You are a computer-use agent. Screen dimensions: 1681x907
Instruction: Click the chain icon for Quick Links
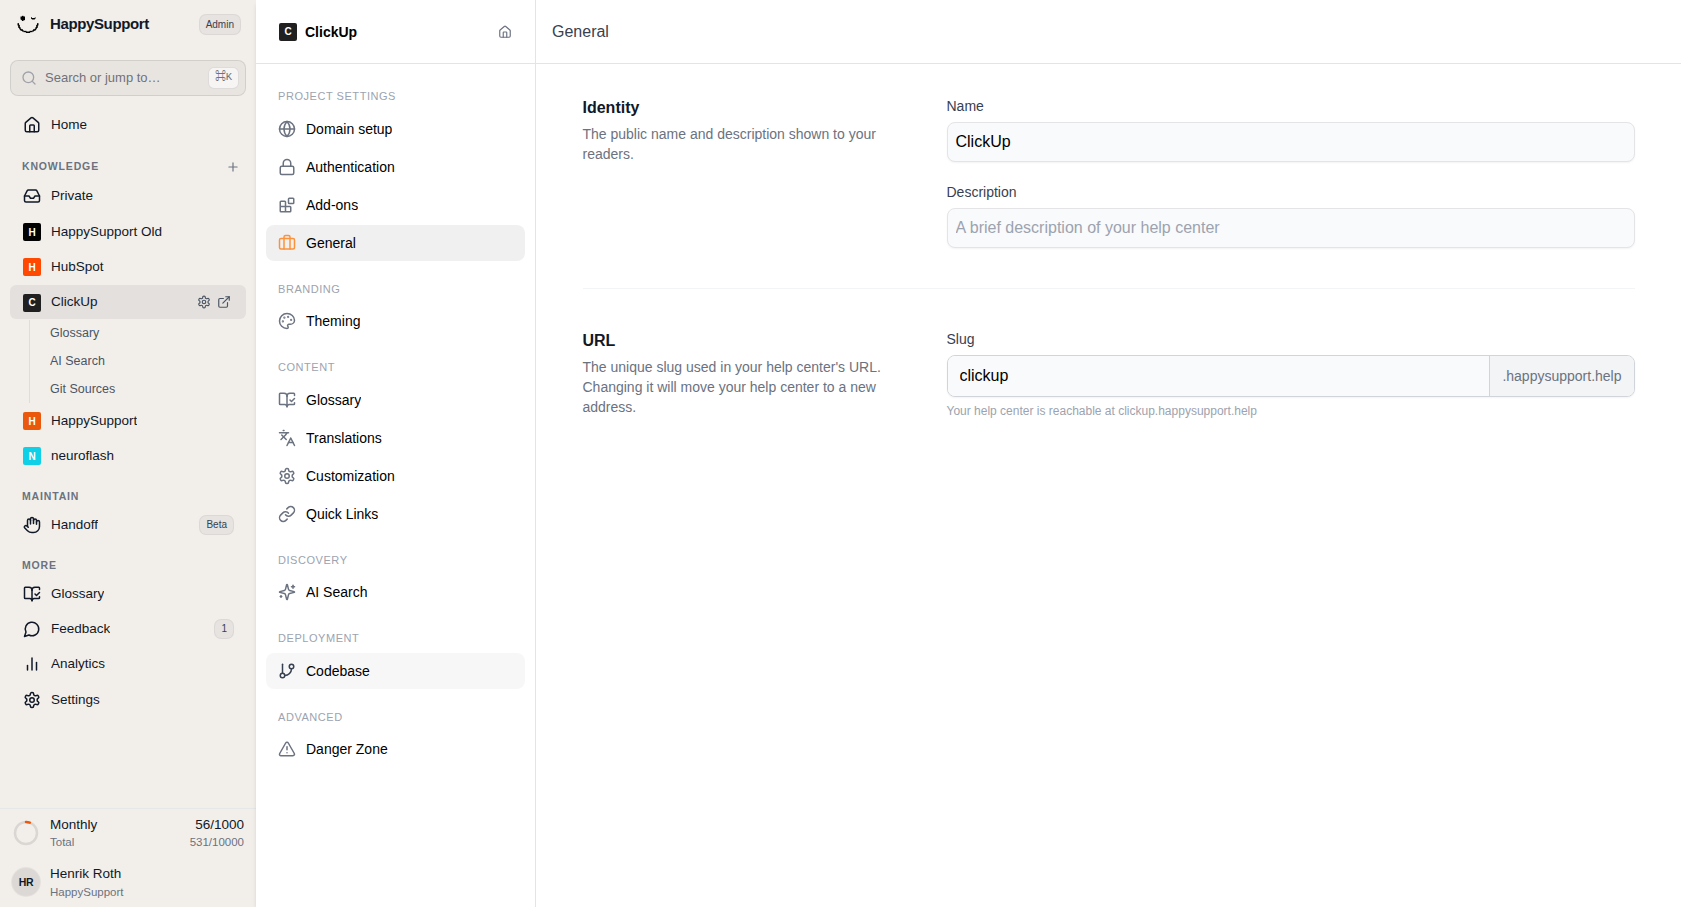click(x=287, y=514)
